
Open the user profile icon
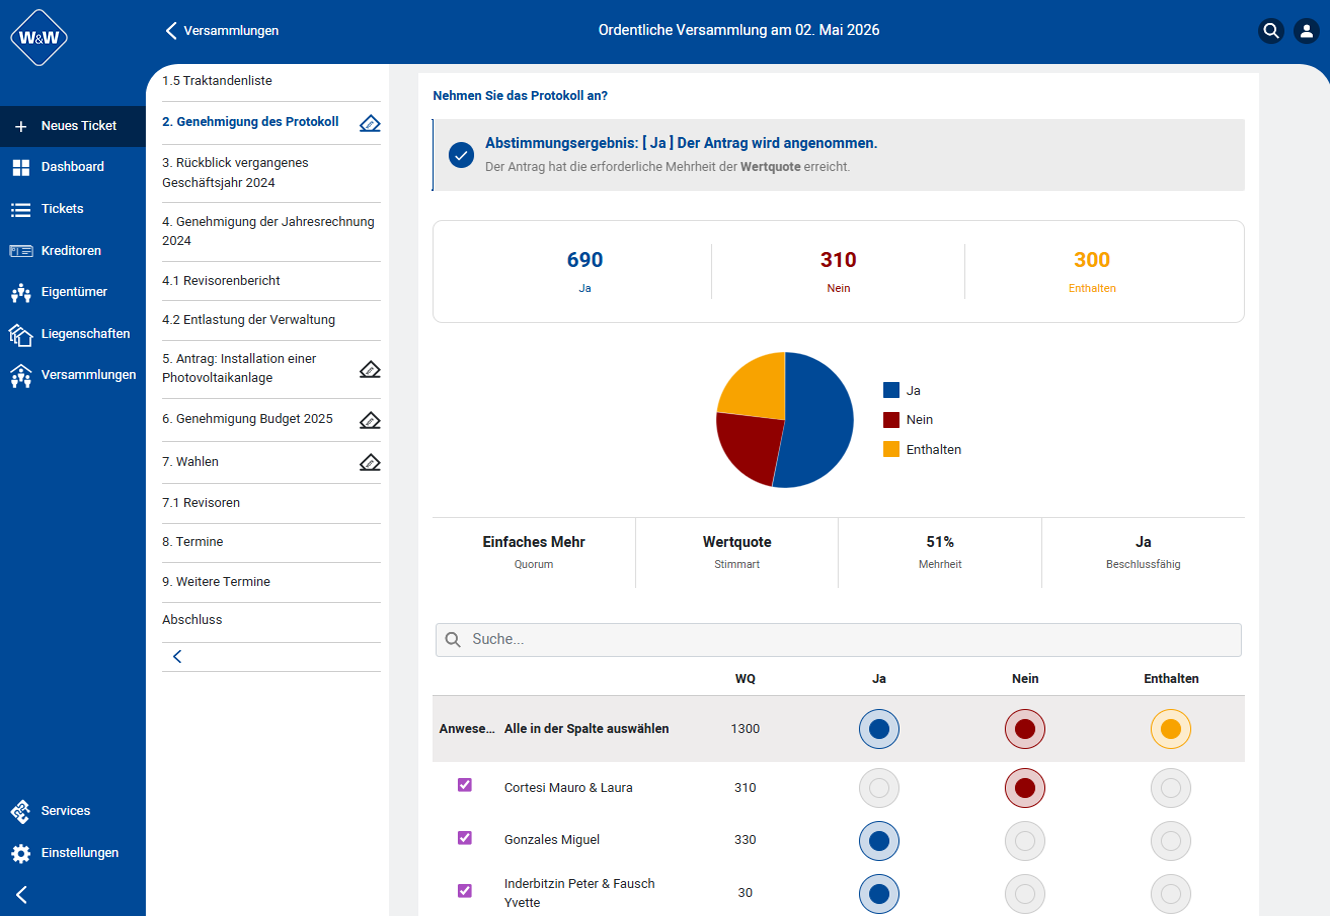pos(1306,31)
